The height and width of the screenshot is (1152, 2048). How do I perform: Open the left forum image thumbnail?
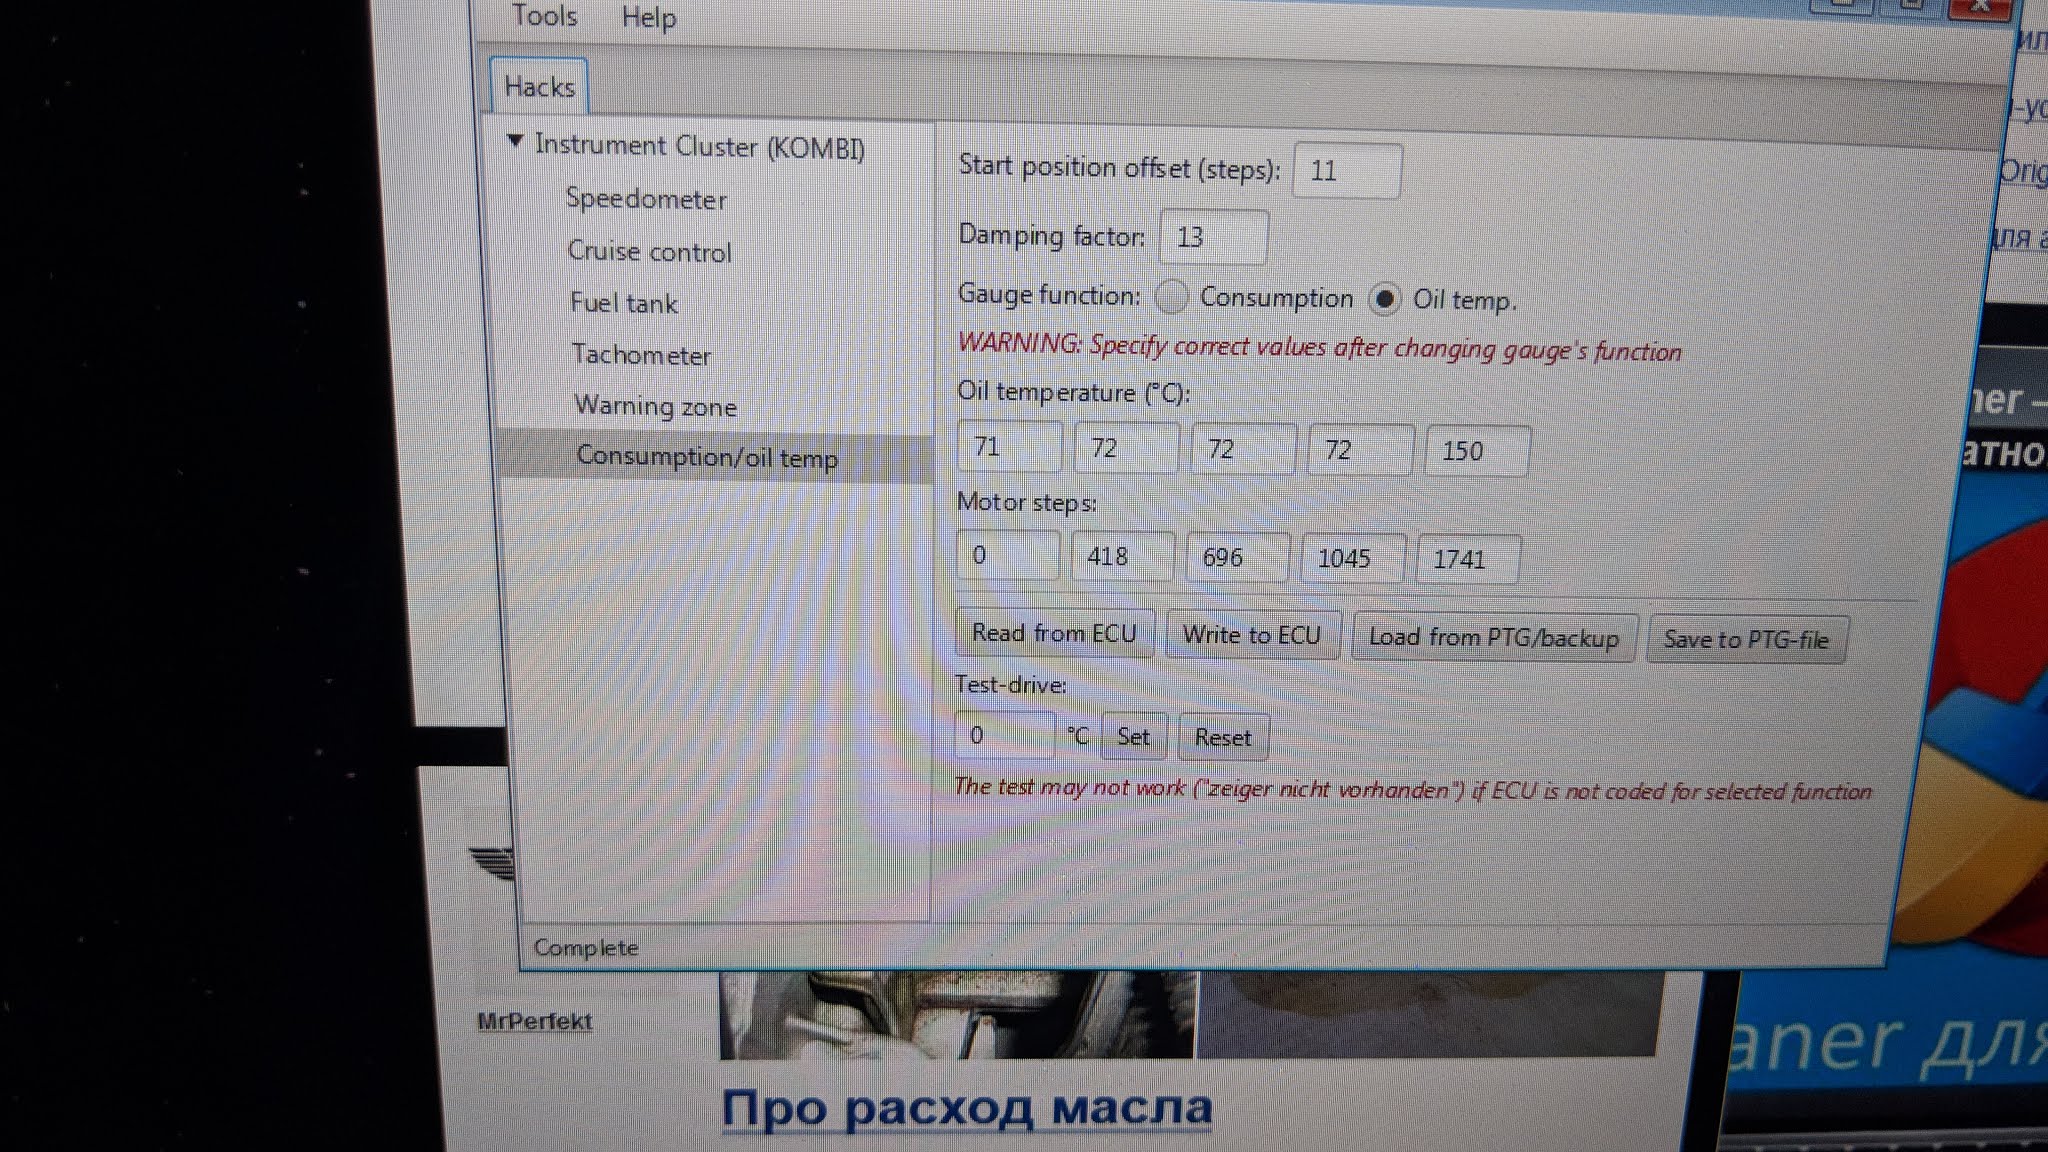957,1014
